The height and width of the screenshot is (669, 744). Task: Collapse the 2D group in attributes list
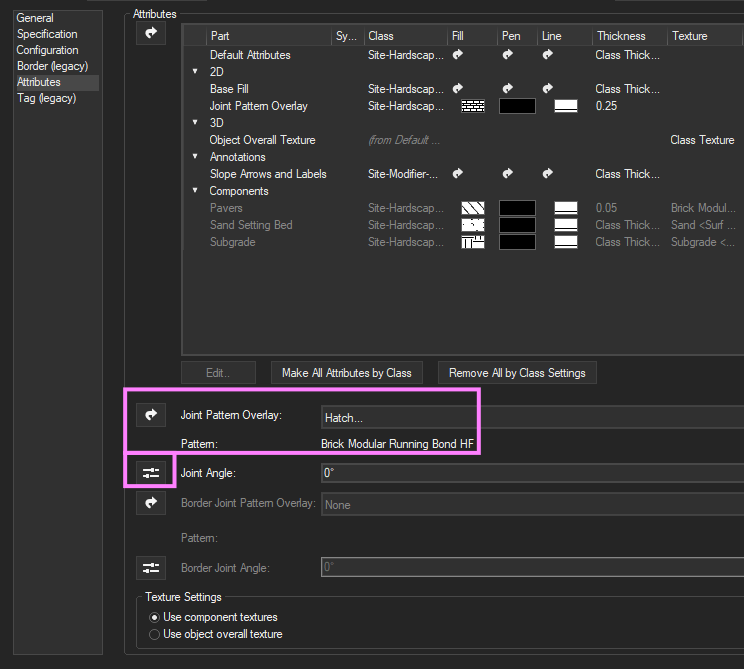[x=195, y=72]
